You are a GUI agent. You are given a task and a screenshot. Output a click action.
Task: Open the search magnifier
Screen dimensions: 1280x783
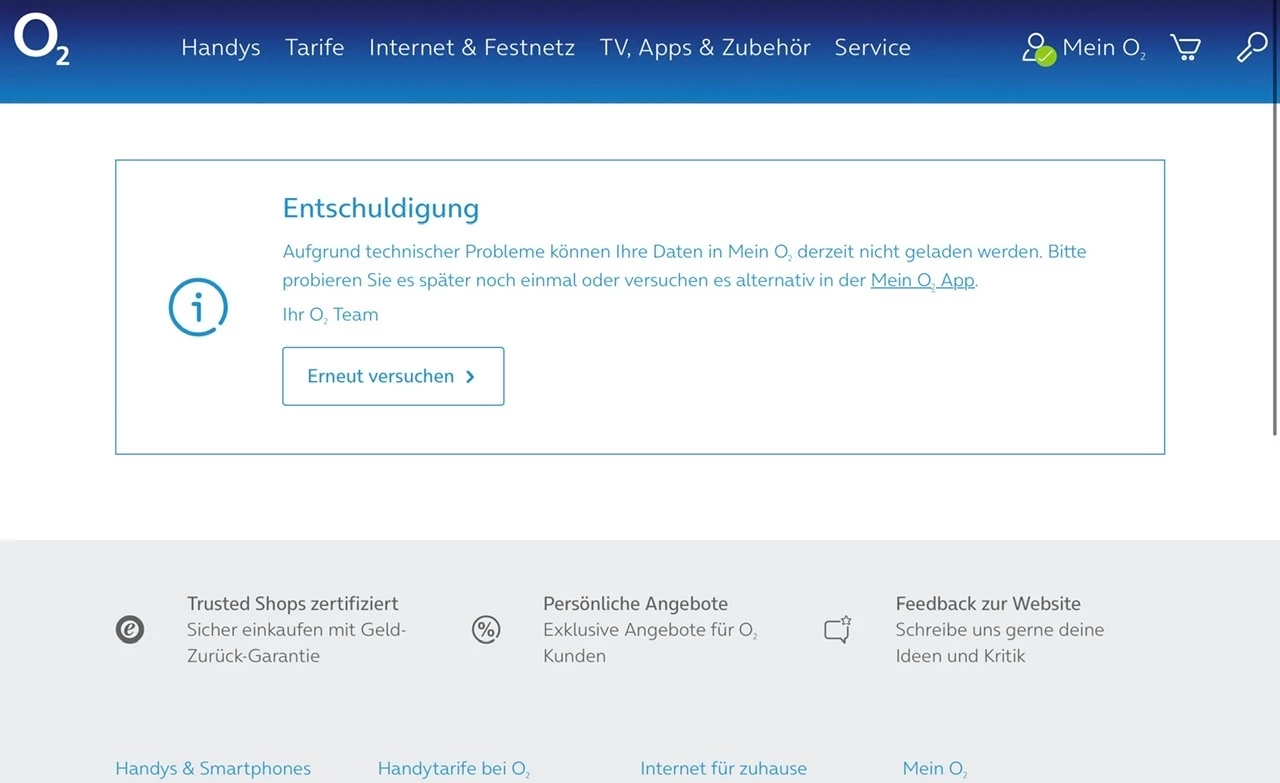click(1252, 47)
